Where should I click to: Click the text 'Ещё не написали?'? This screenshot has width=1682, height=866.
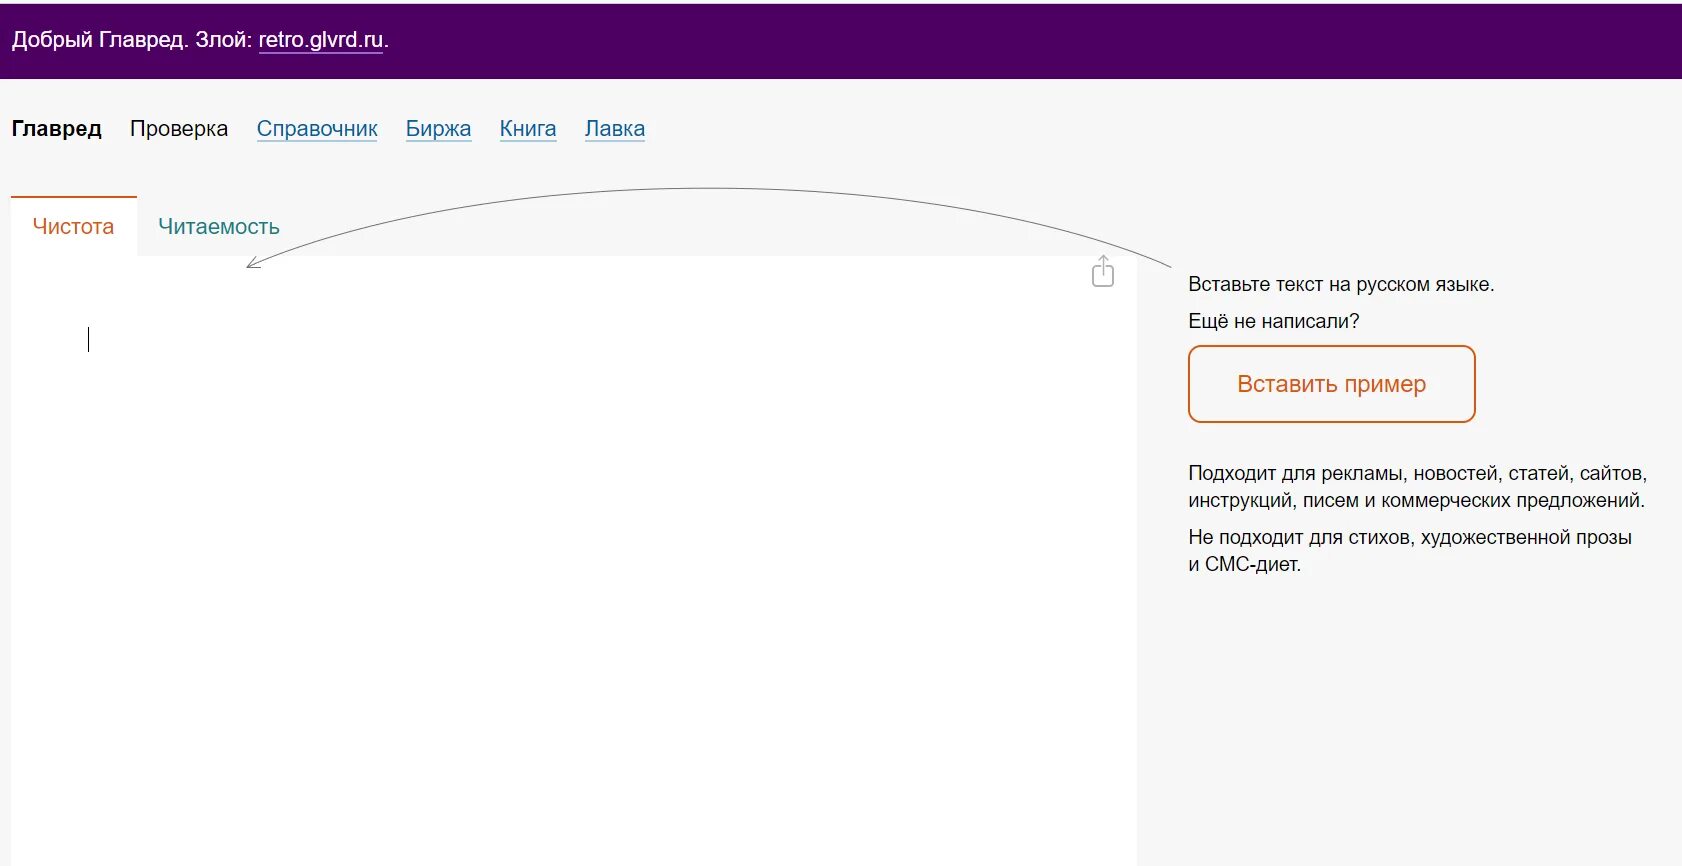(x=1273, y=321)
